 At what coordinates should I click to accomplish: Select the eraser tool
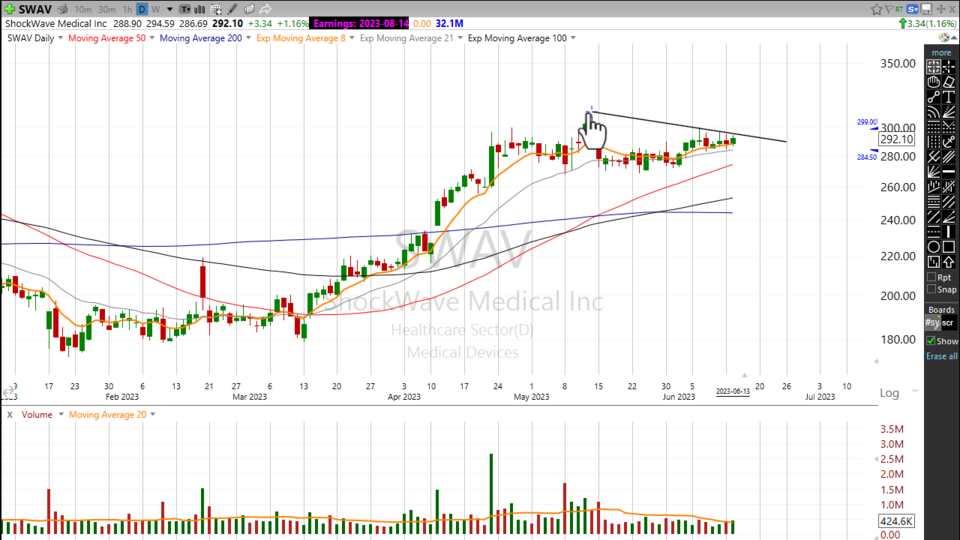[x=948, y=81]
